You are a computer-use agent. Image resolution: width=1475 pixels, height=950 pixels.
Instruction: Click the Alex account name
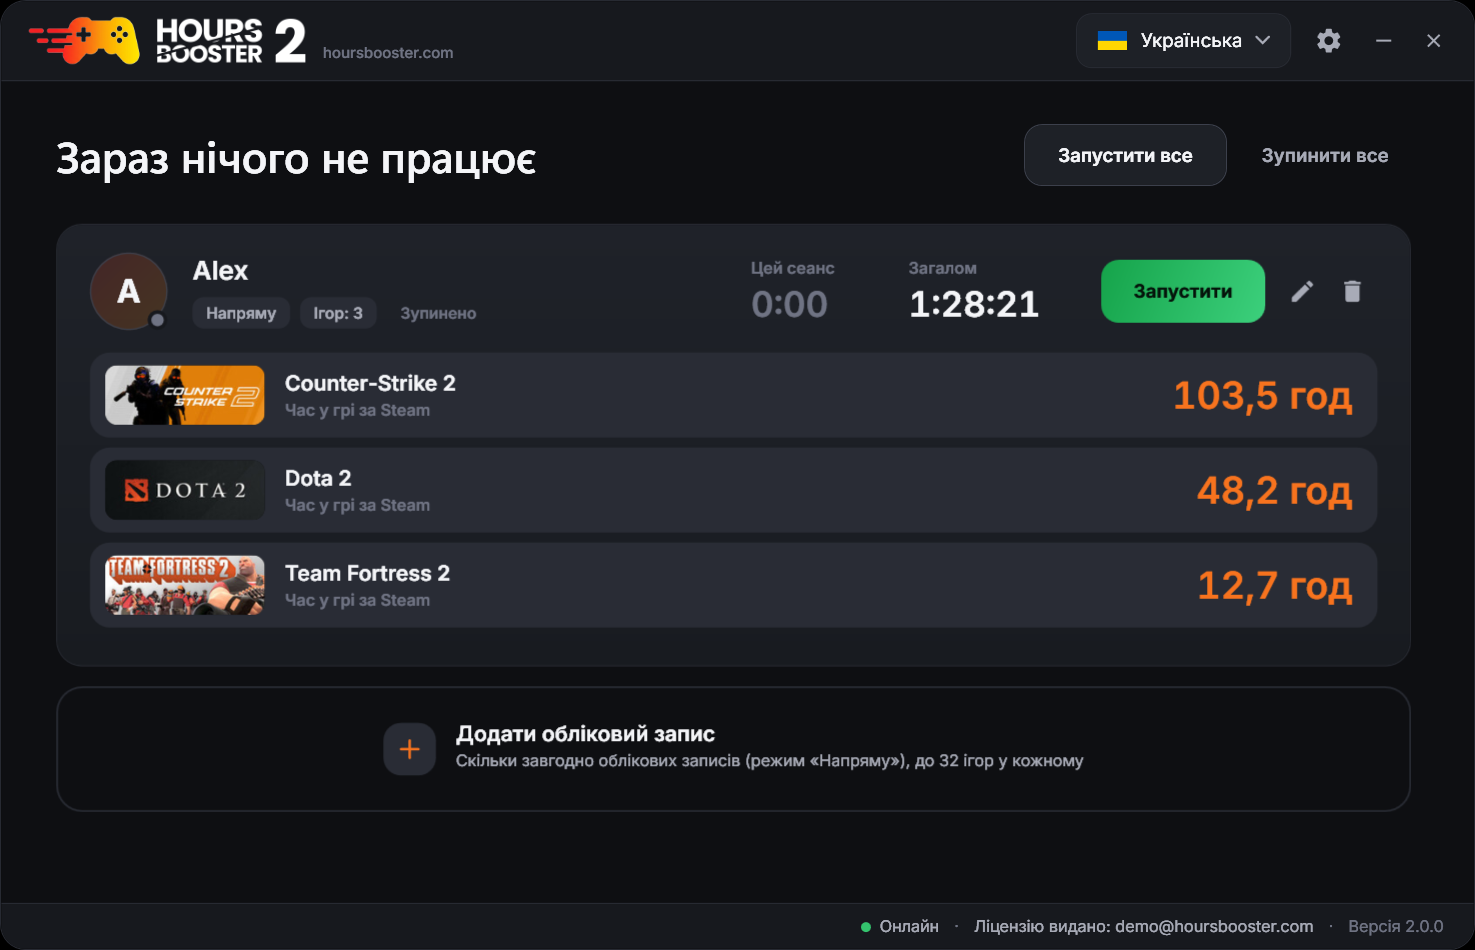220,271
